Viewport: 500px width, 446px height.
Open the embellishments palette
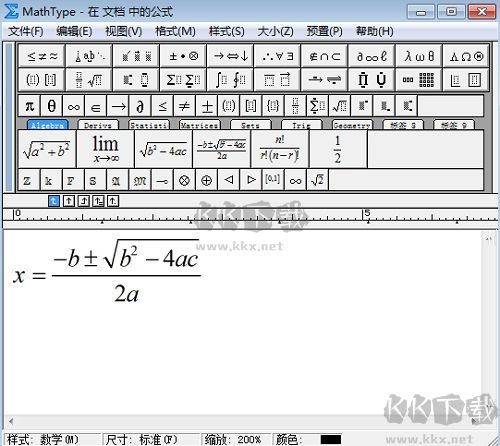point(136,56)
